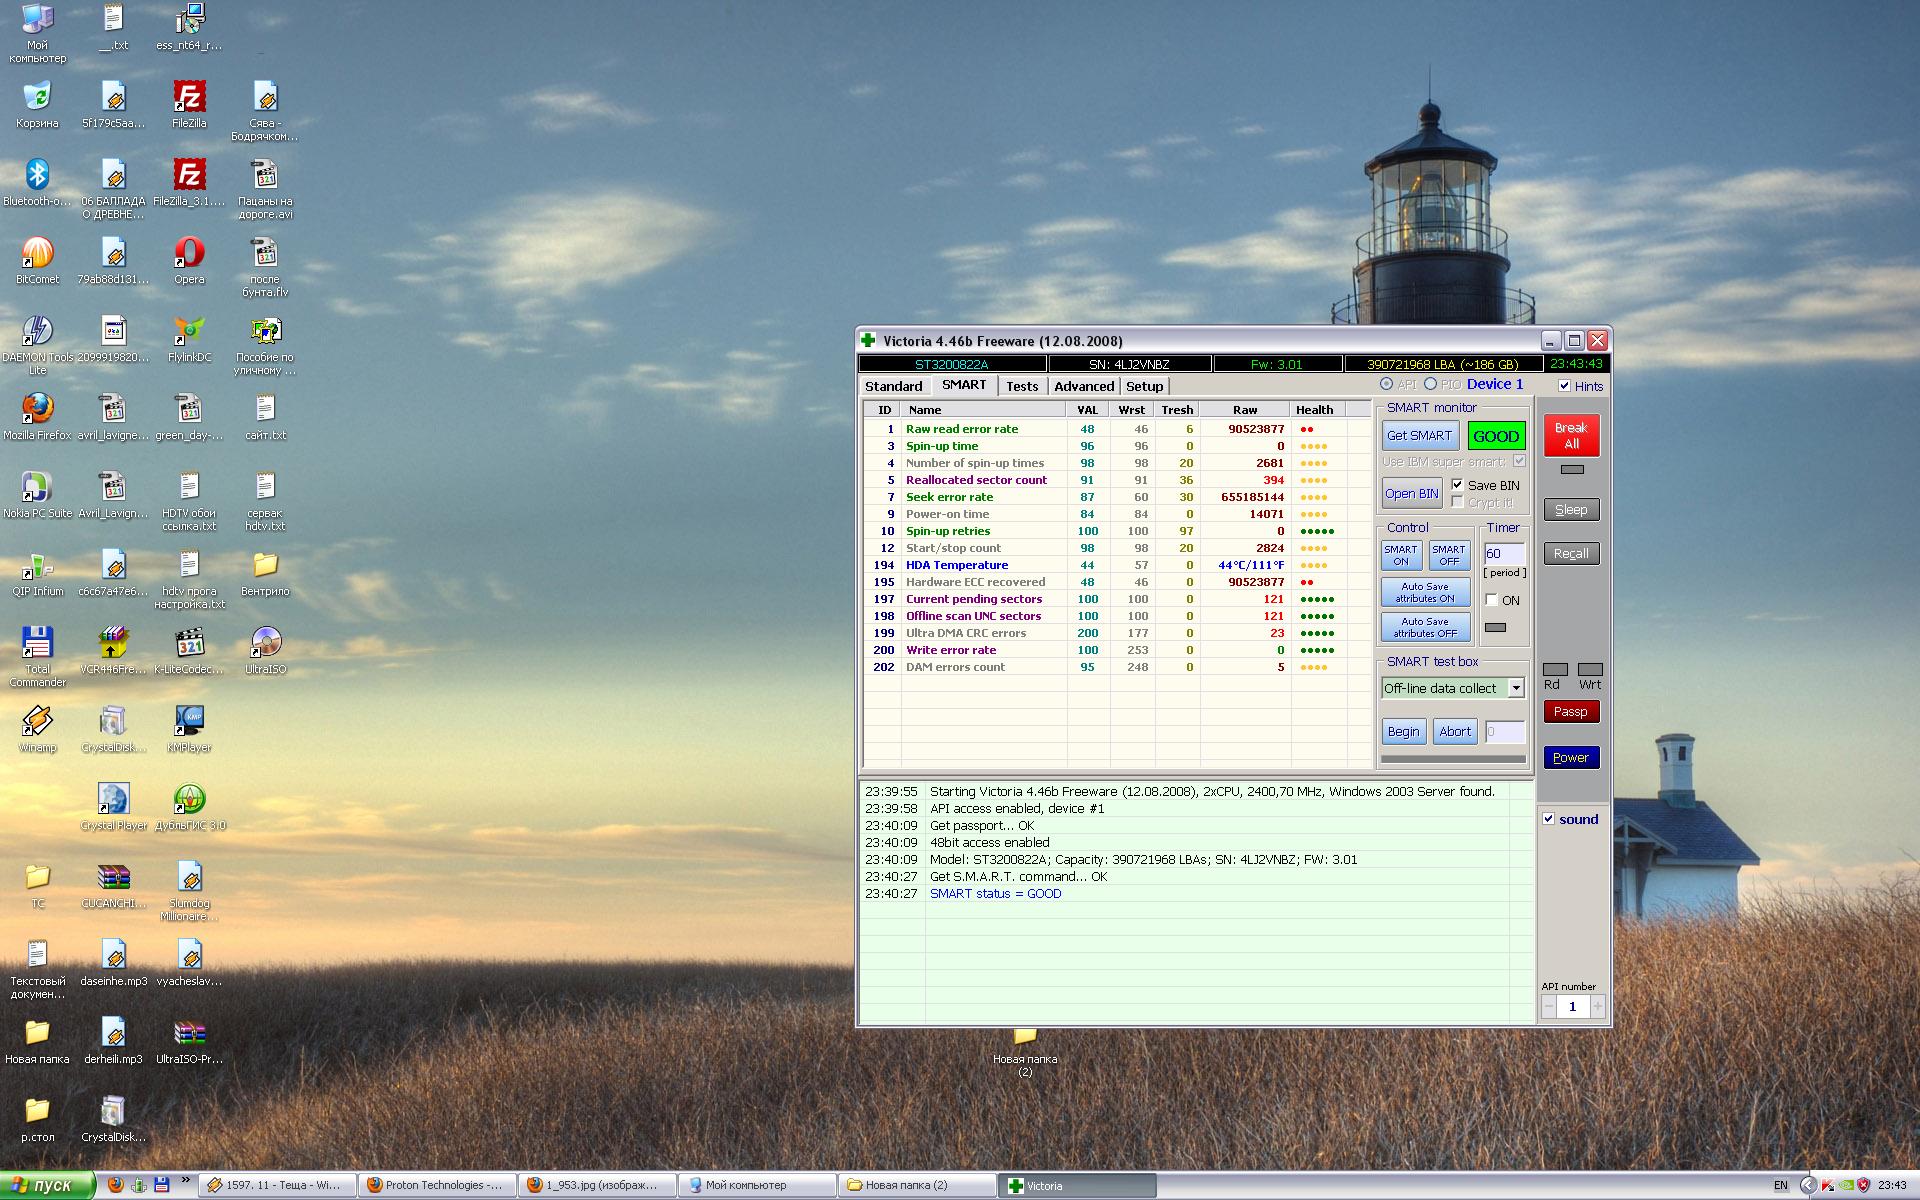Open the Setup tab
Screen dimensions: 1920x1200
(1145, 386)
